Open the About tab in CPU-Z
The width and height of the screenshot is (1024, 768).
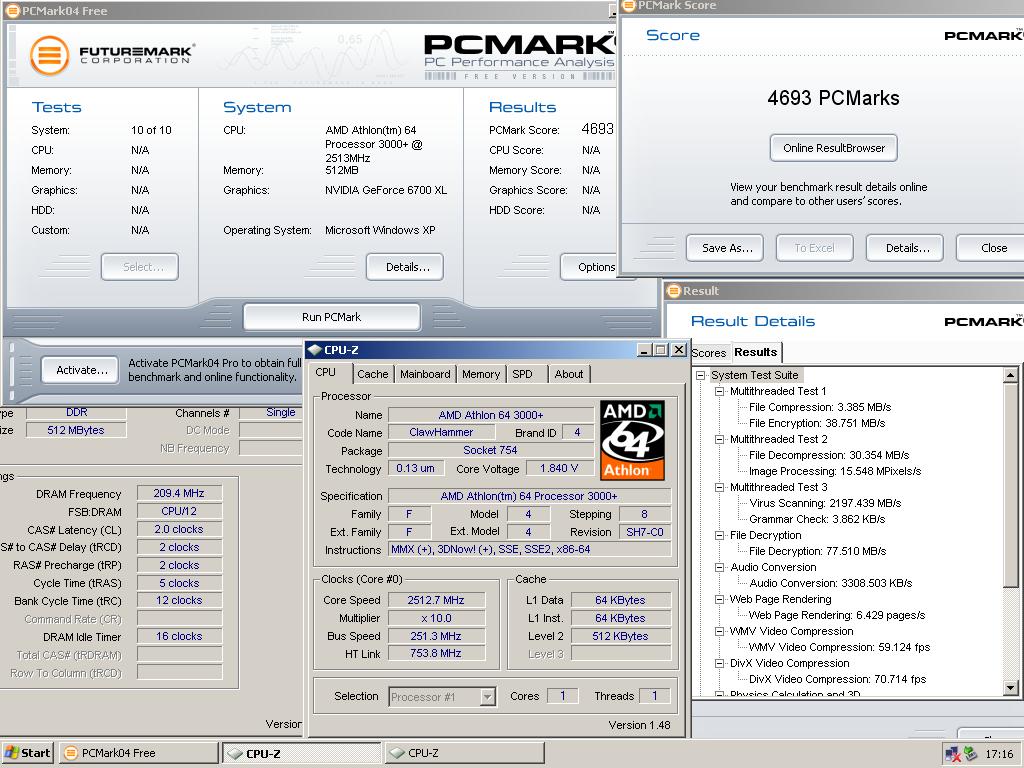569,374
